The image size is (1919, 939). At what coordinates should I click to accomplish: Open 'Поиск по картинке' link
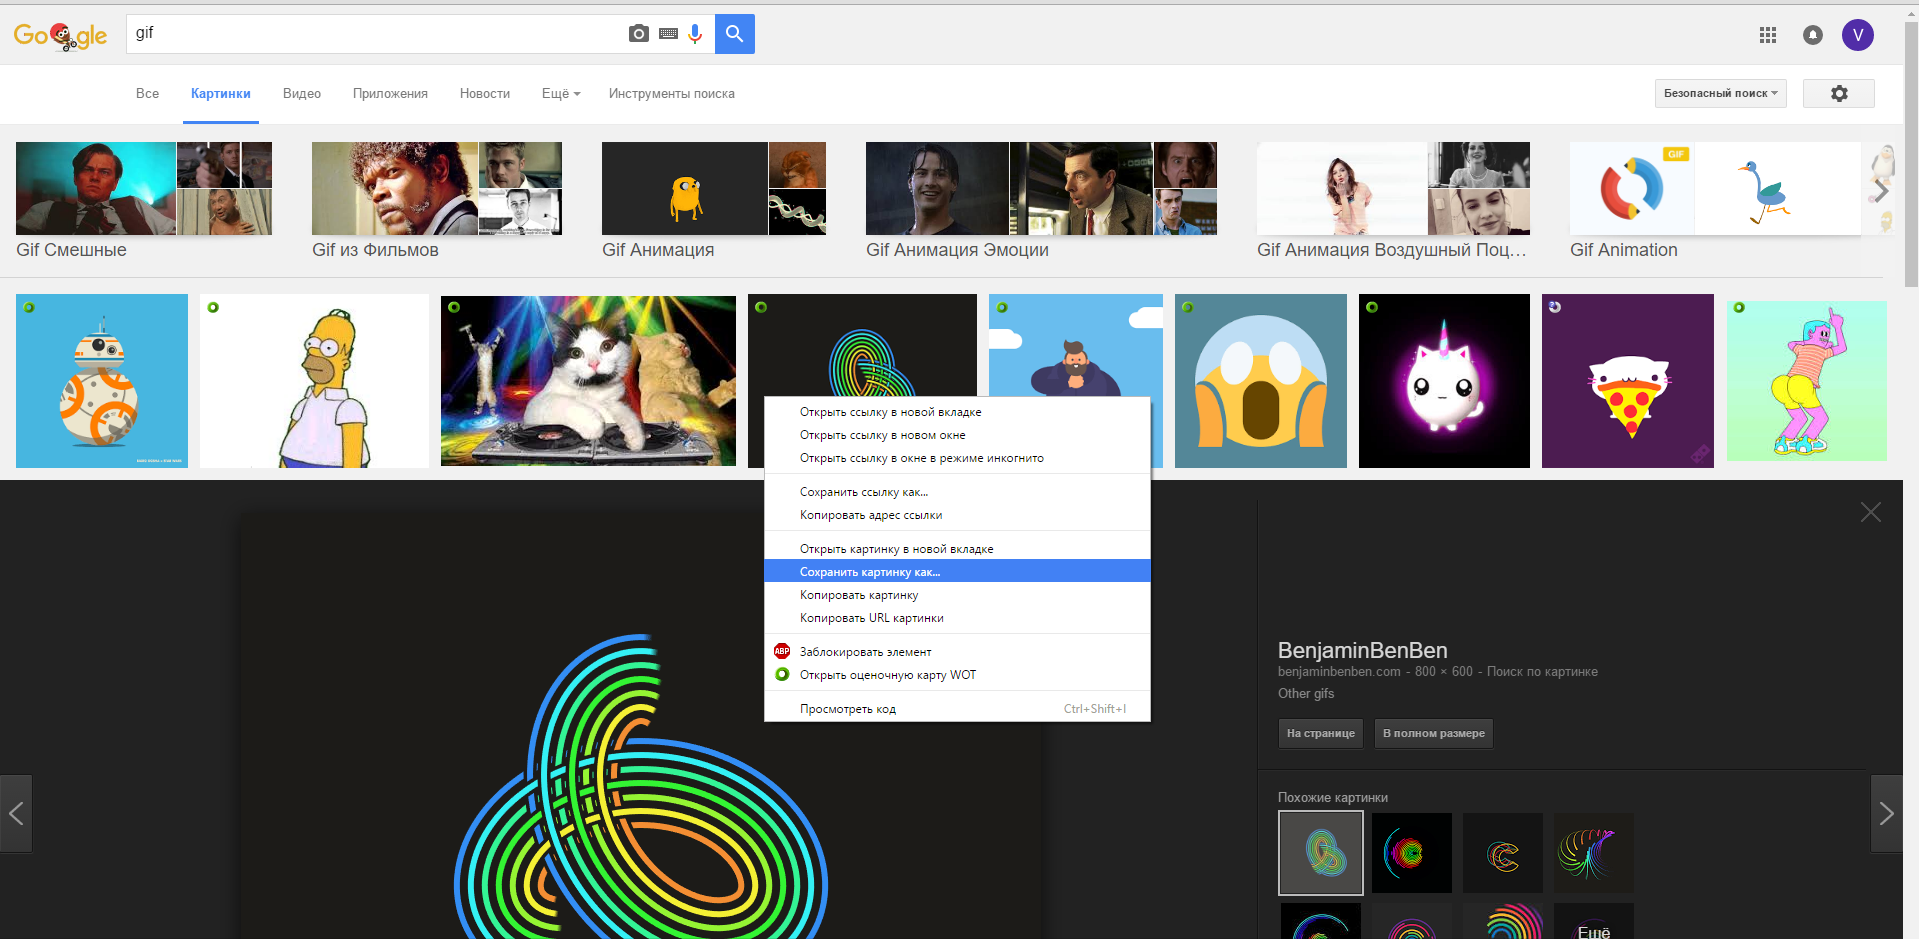click(x=1542, y=672)
